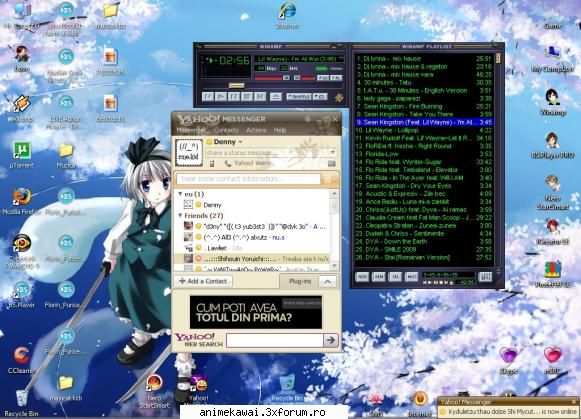This screenshot has height=419, width=581.
Task: Click Winamp's Previous track button
Action: tap(208, 97)
